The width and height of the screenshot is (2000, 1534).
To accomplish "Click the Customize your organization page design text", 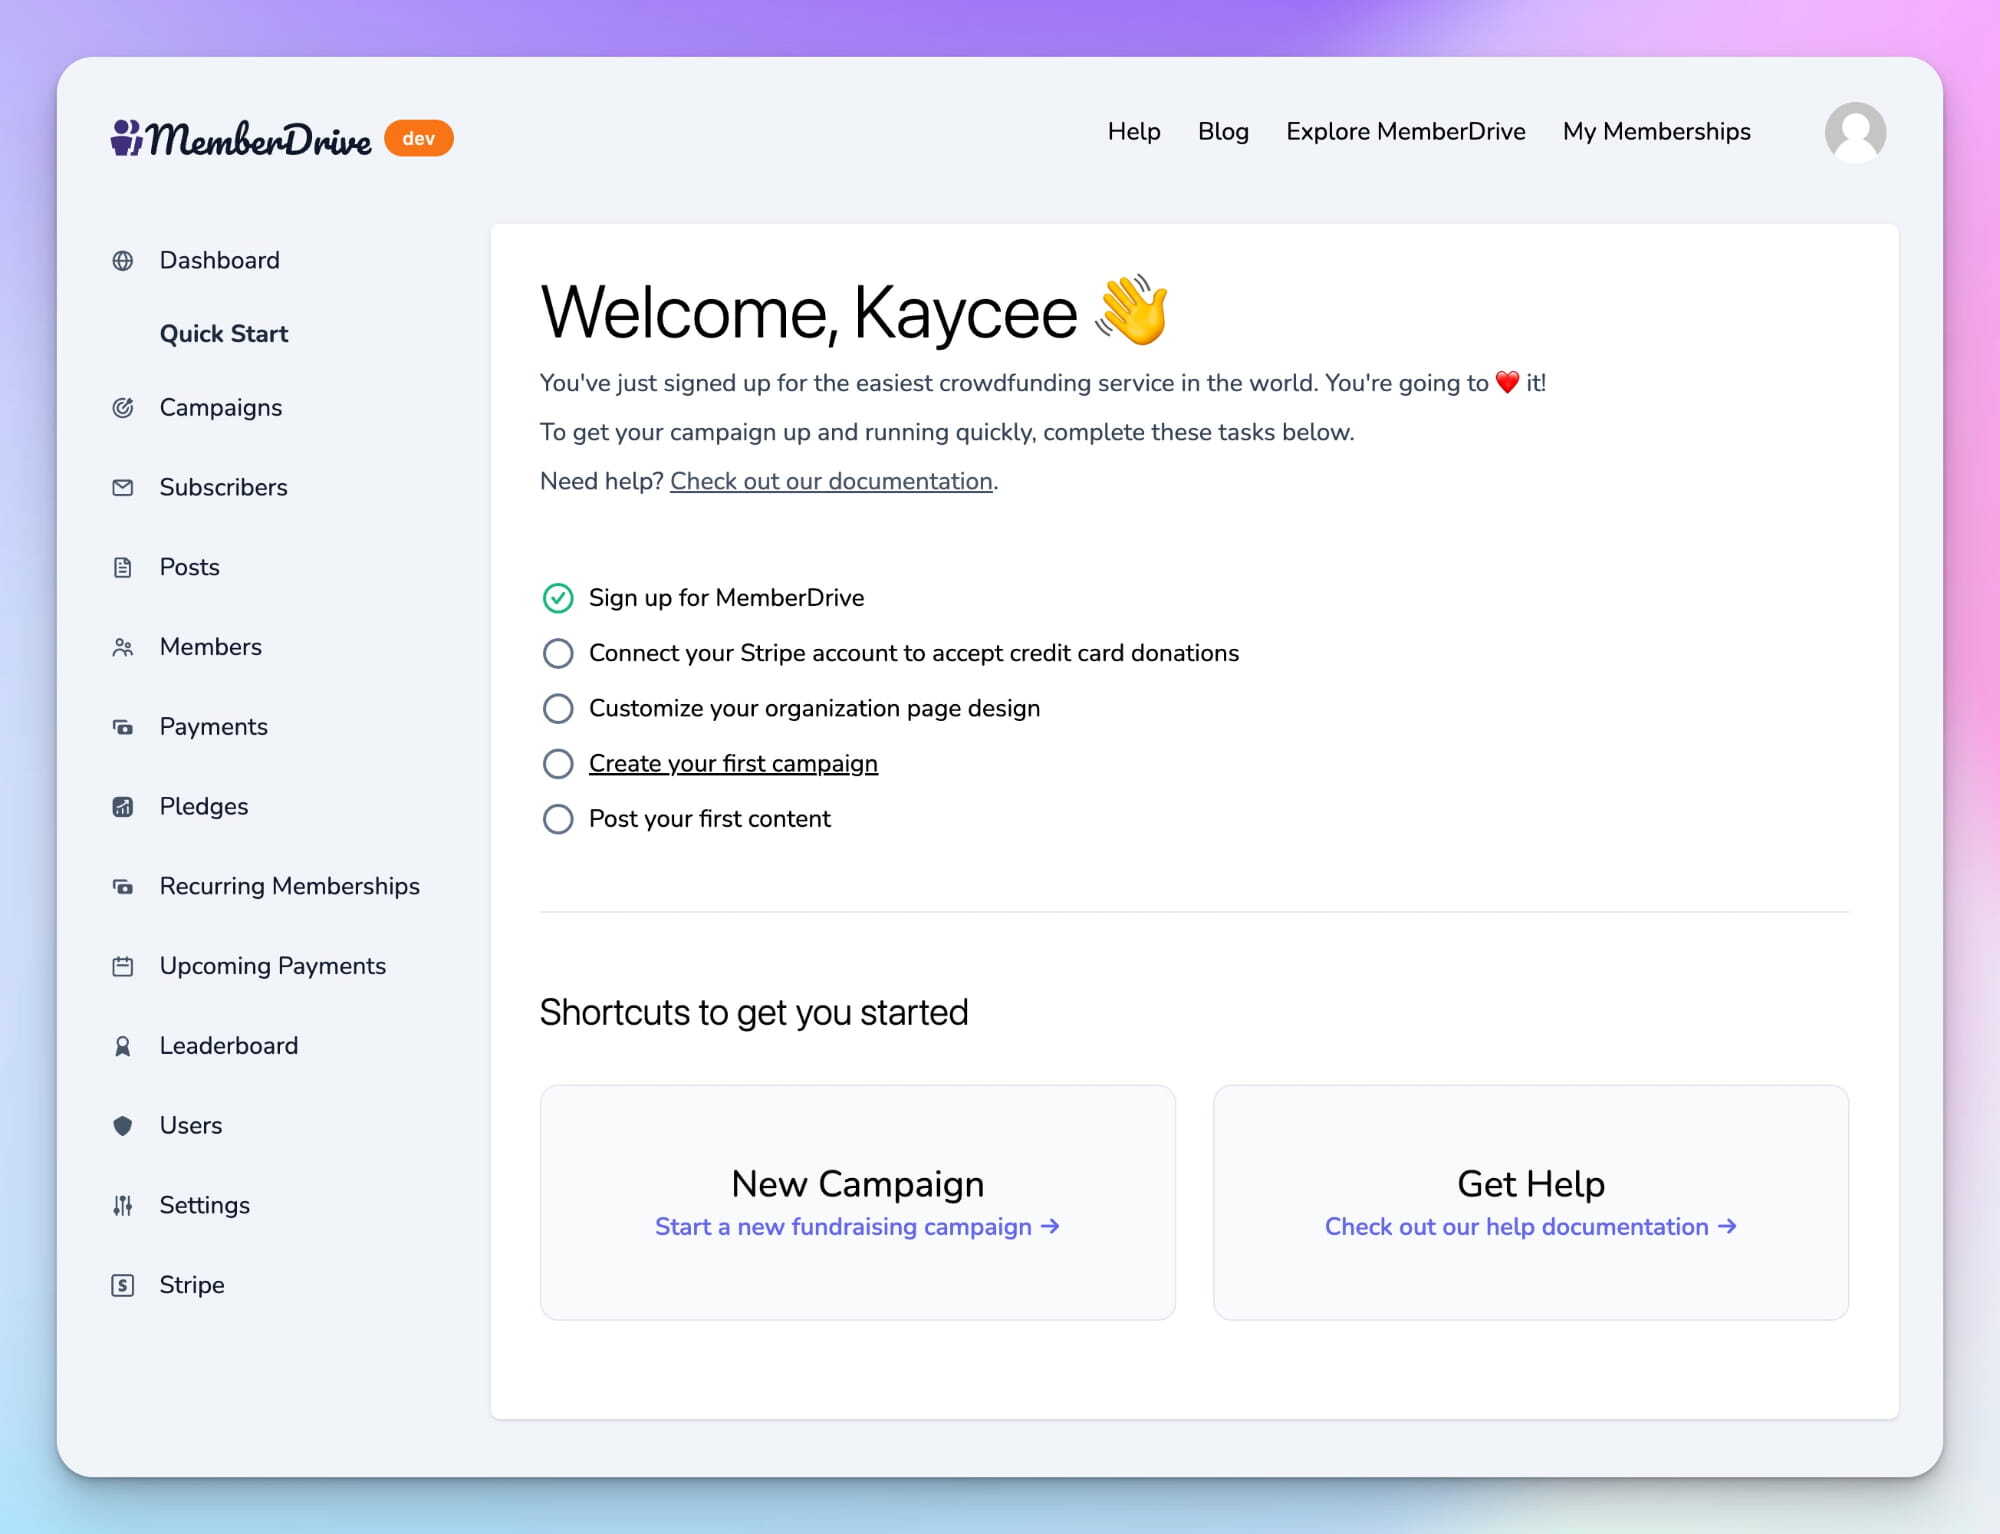I will click(815, 709).
